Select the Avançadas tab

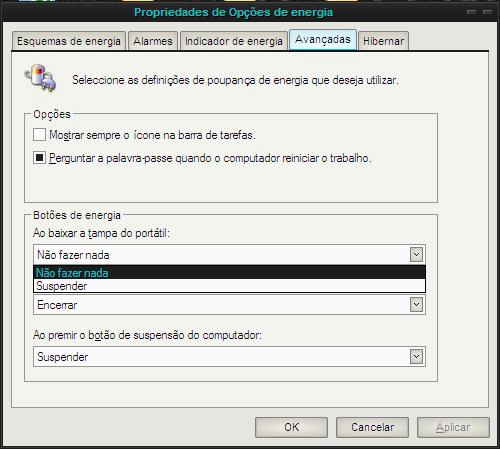(x=323, y=40)
